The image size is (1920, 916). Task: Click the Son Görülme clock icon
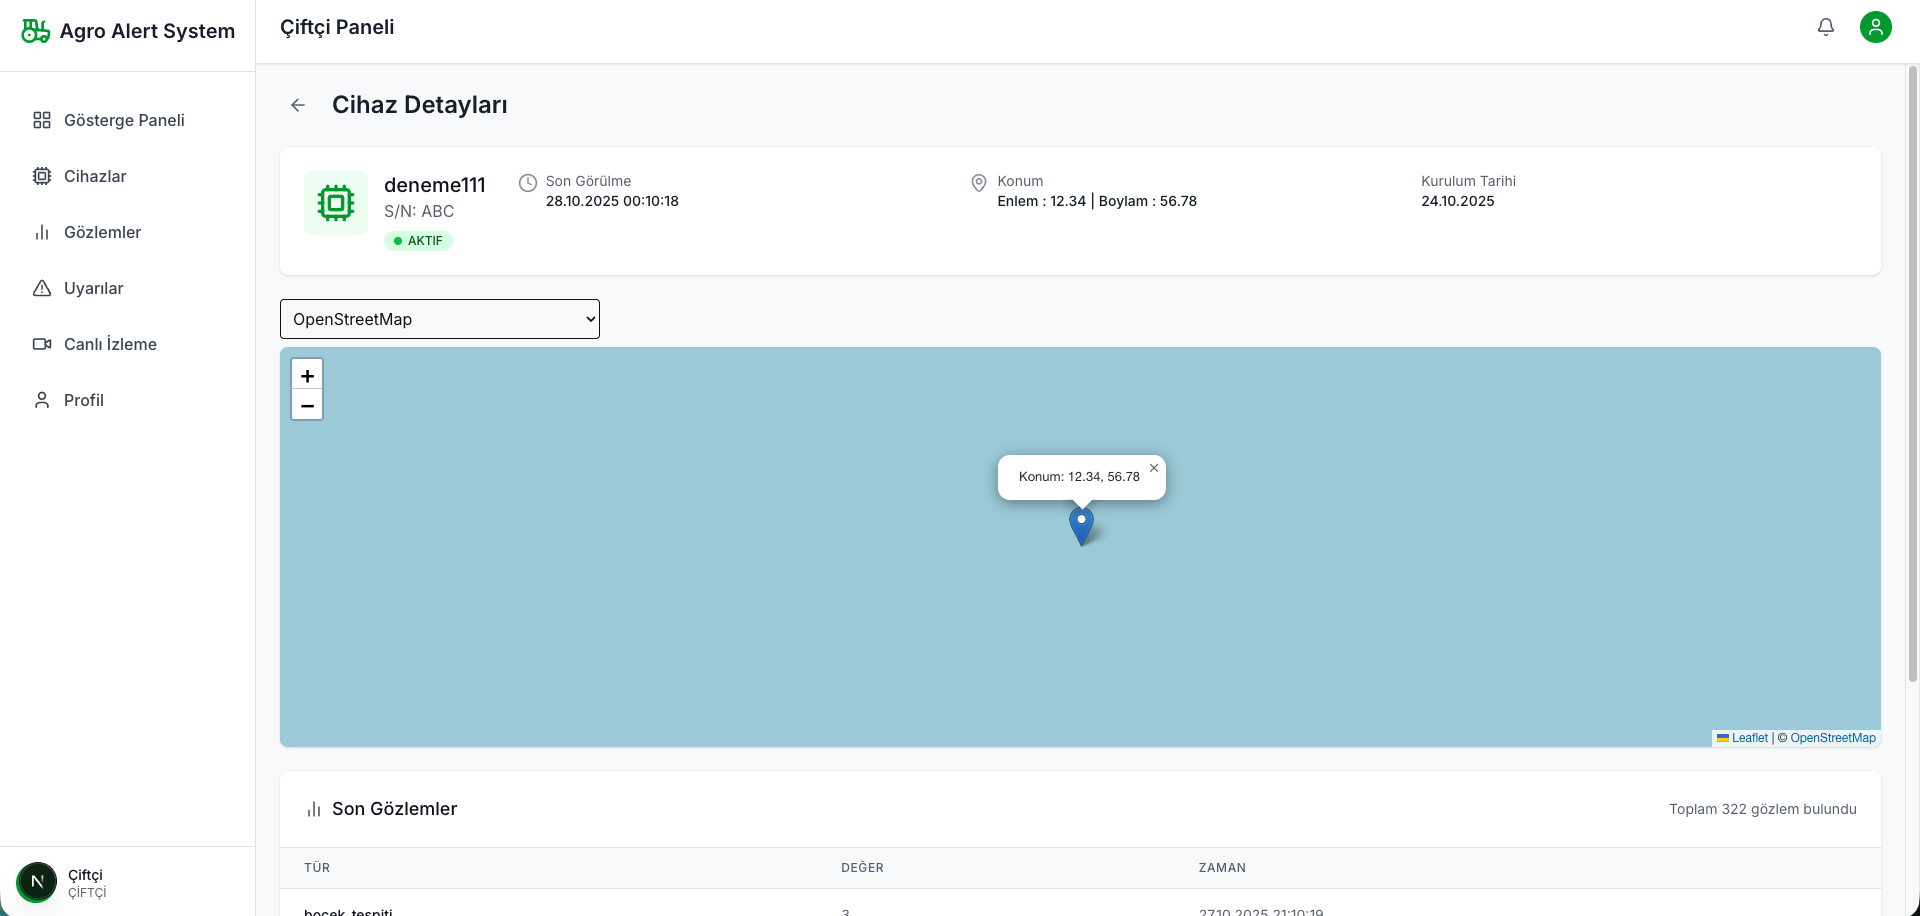528,182
